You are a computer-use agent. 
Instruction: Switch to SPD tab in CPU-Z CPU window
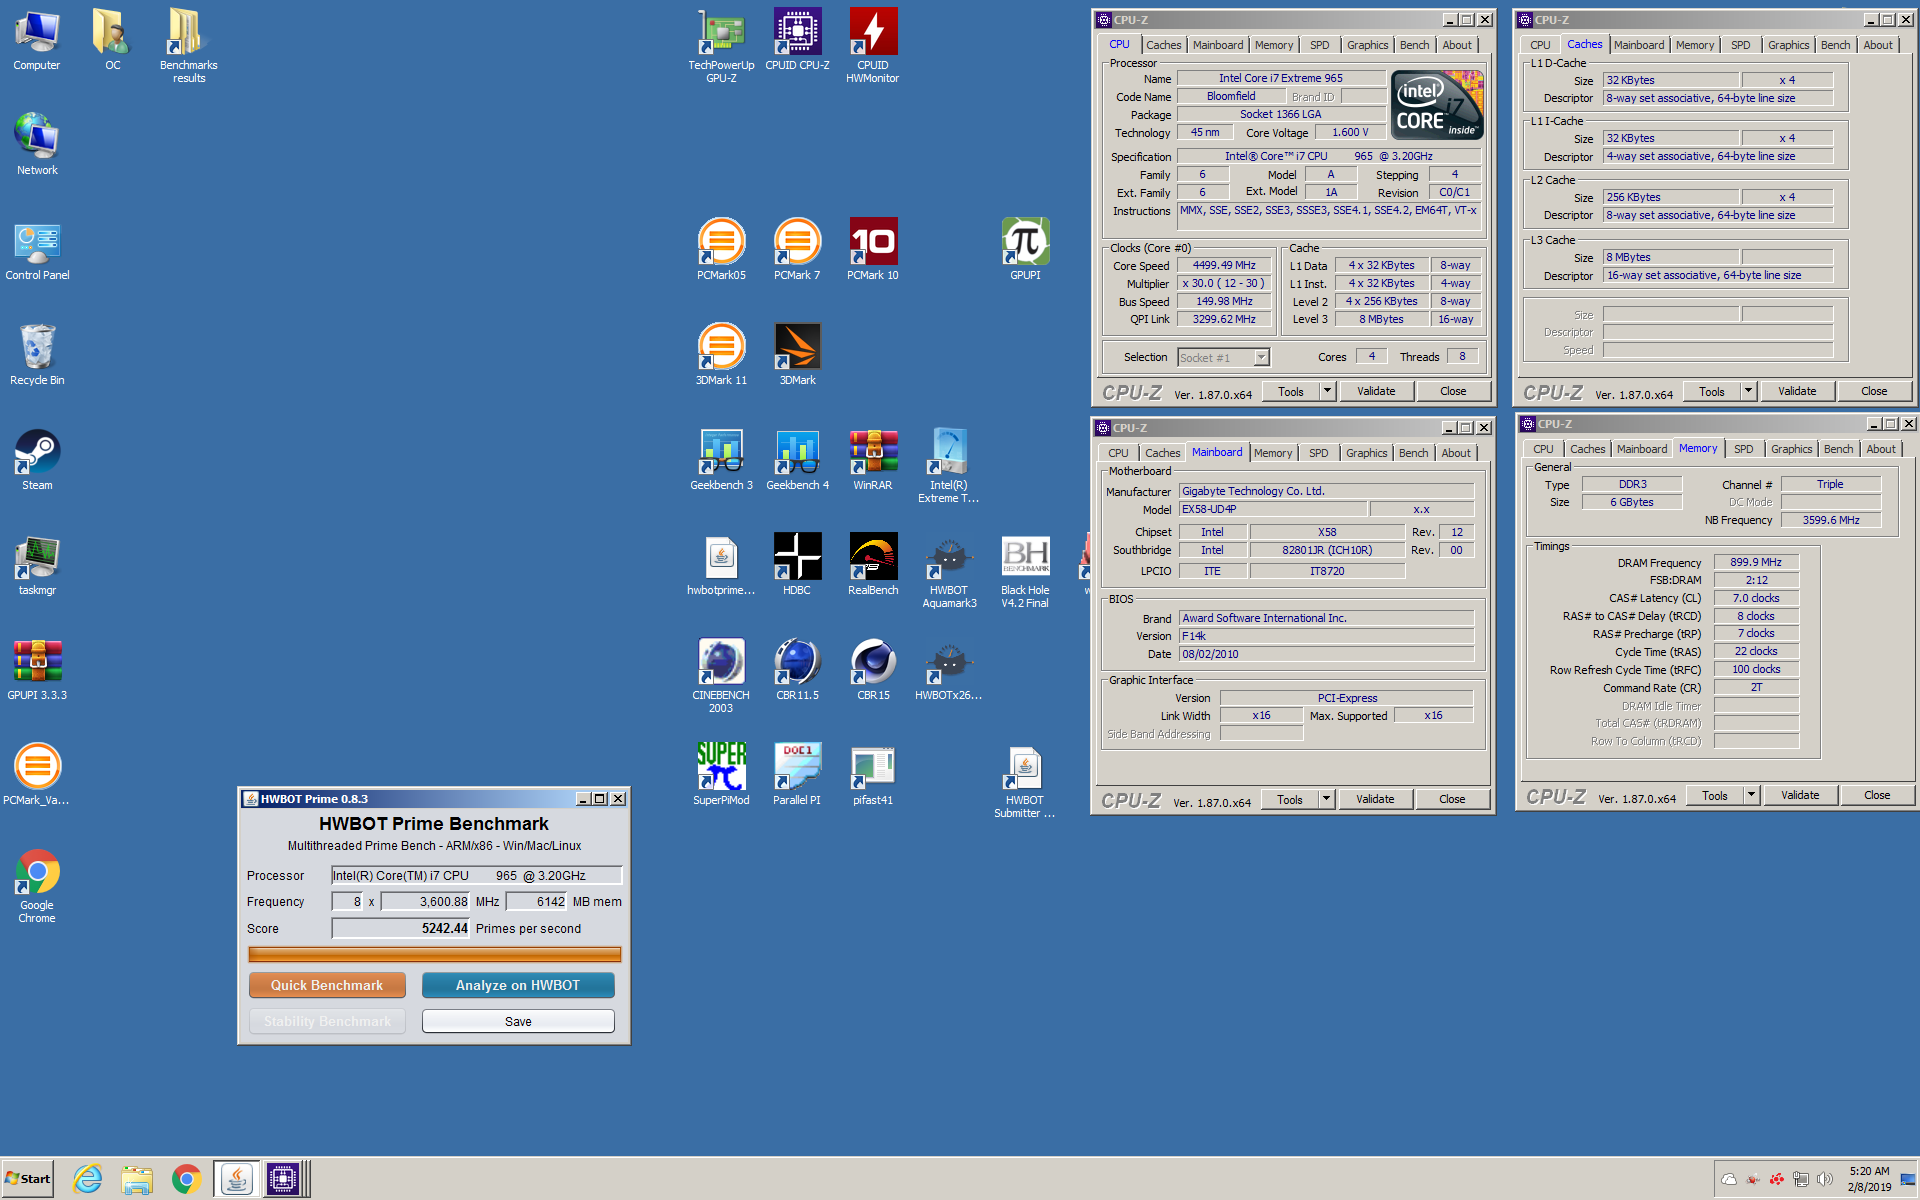pos(1320,45)
